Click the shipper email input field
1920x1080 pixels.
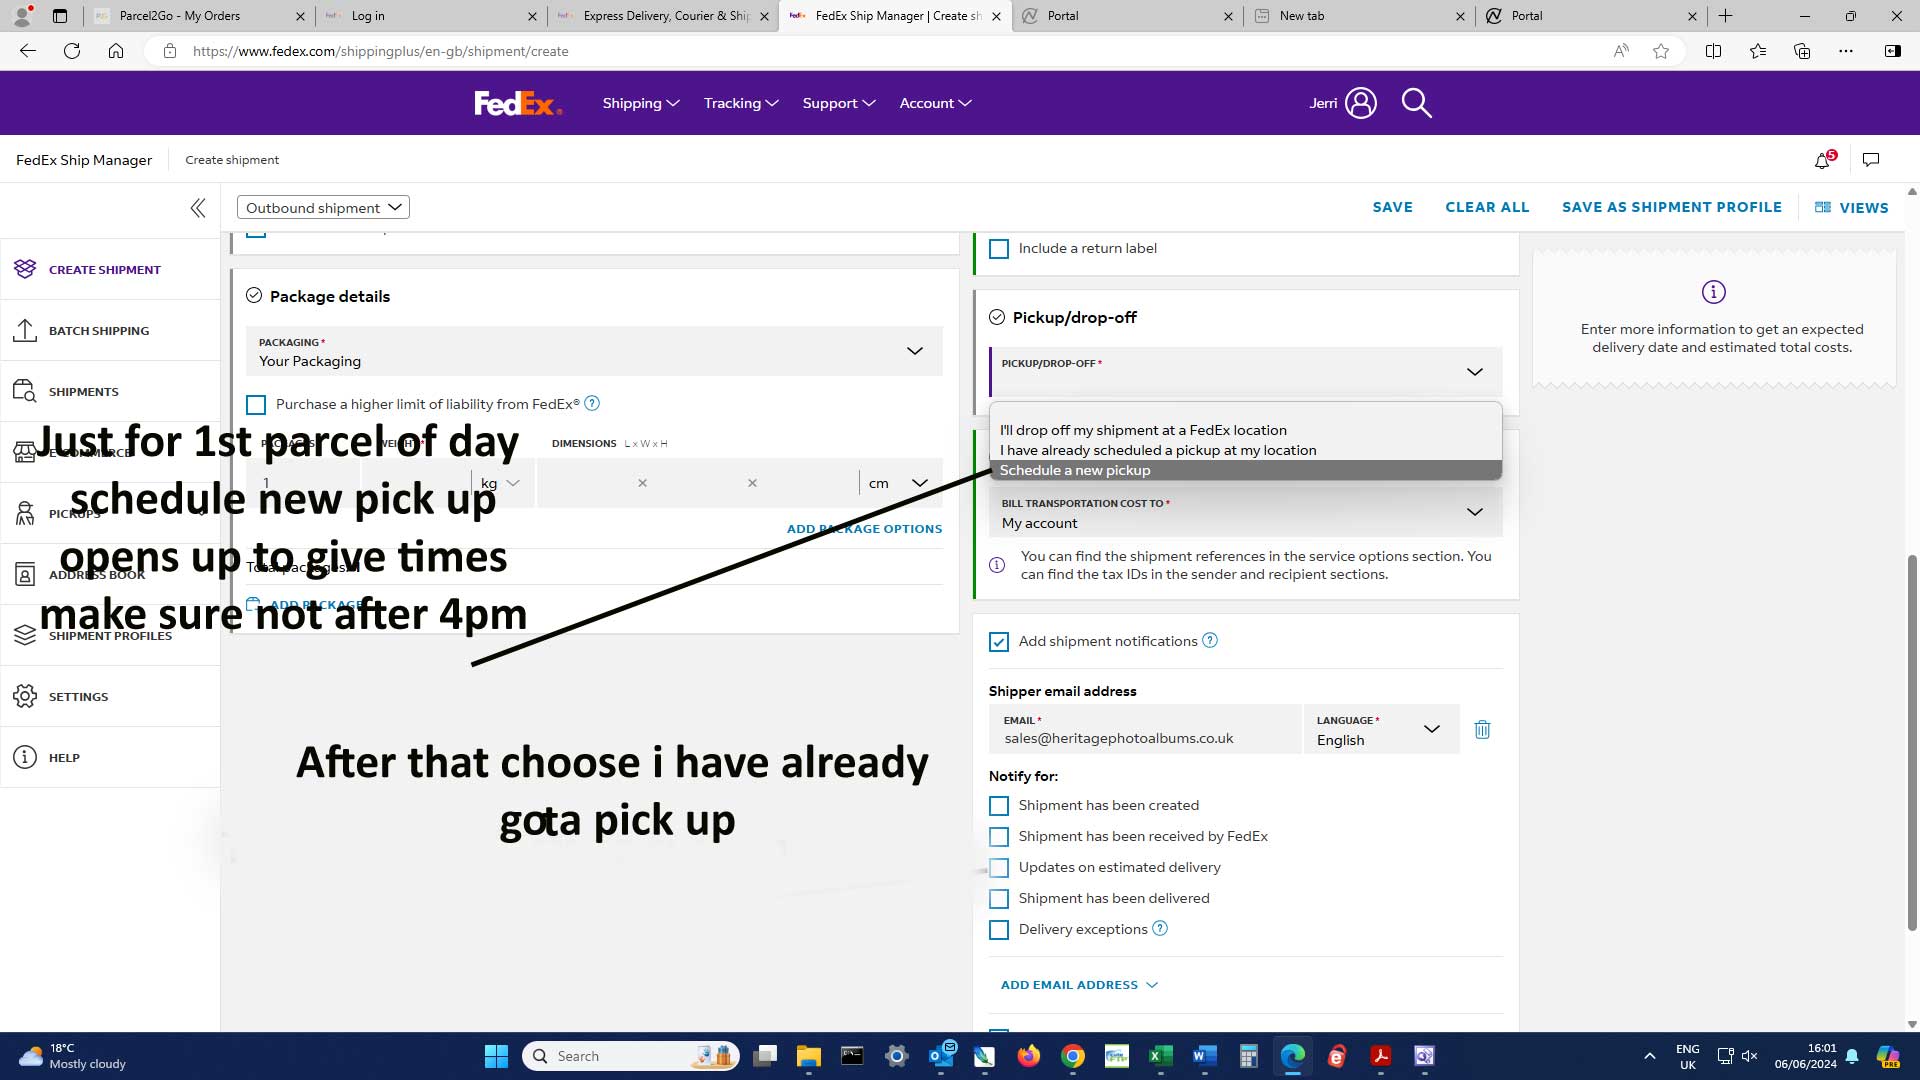1145,739
